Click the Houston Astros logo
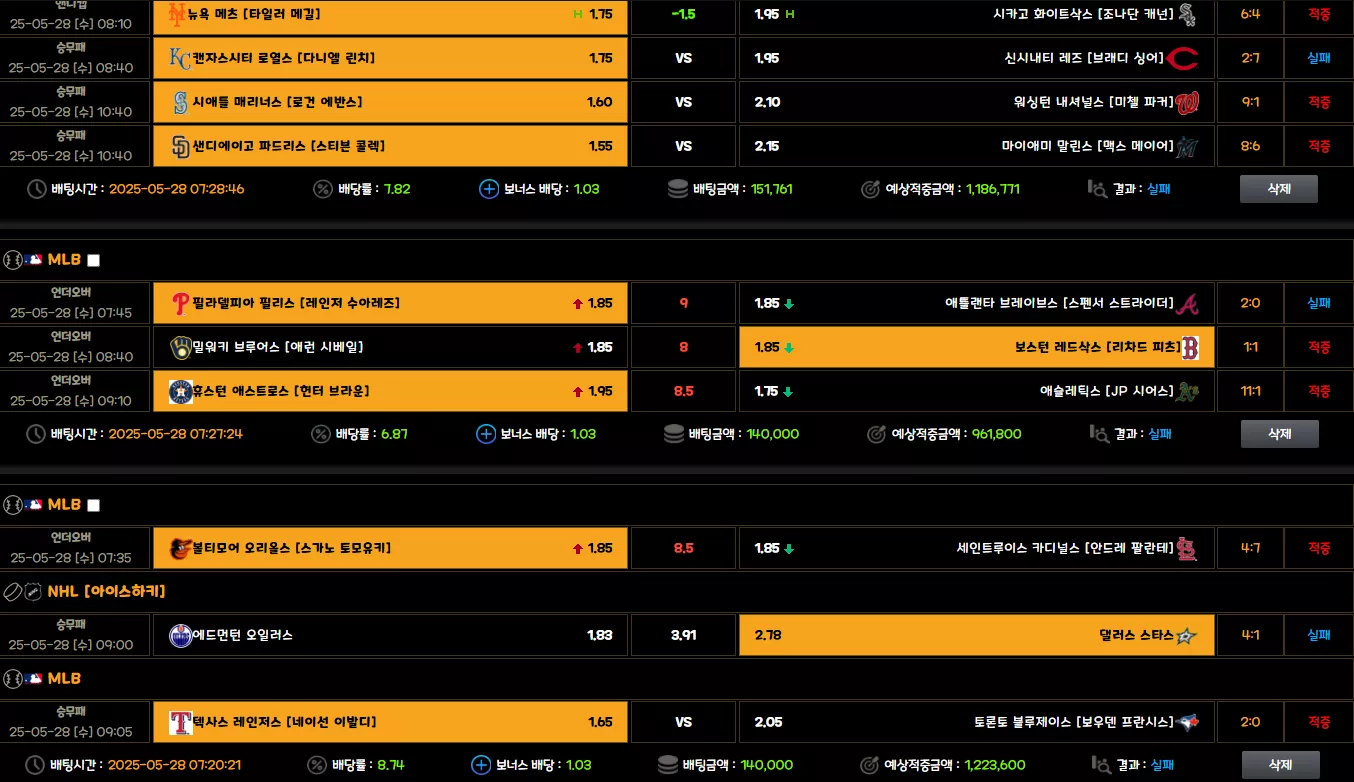The height and width of the screenshot is (782, 1354). (180, 391)
